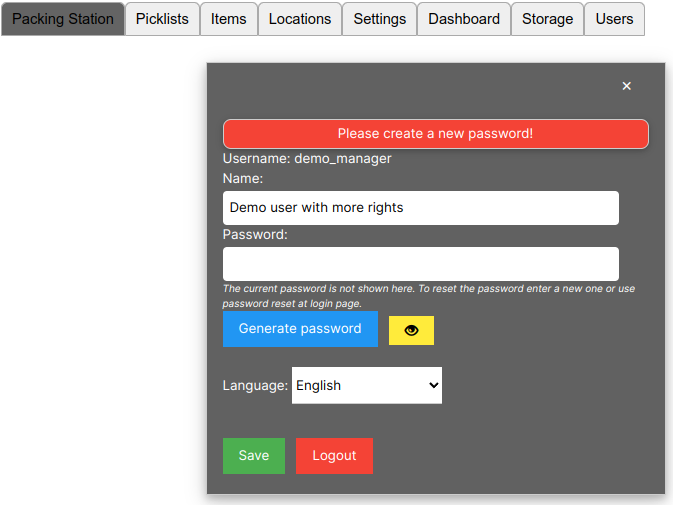View the Dashboard tab

[x=464, y=19]
